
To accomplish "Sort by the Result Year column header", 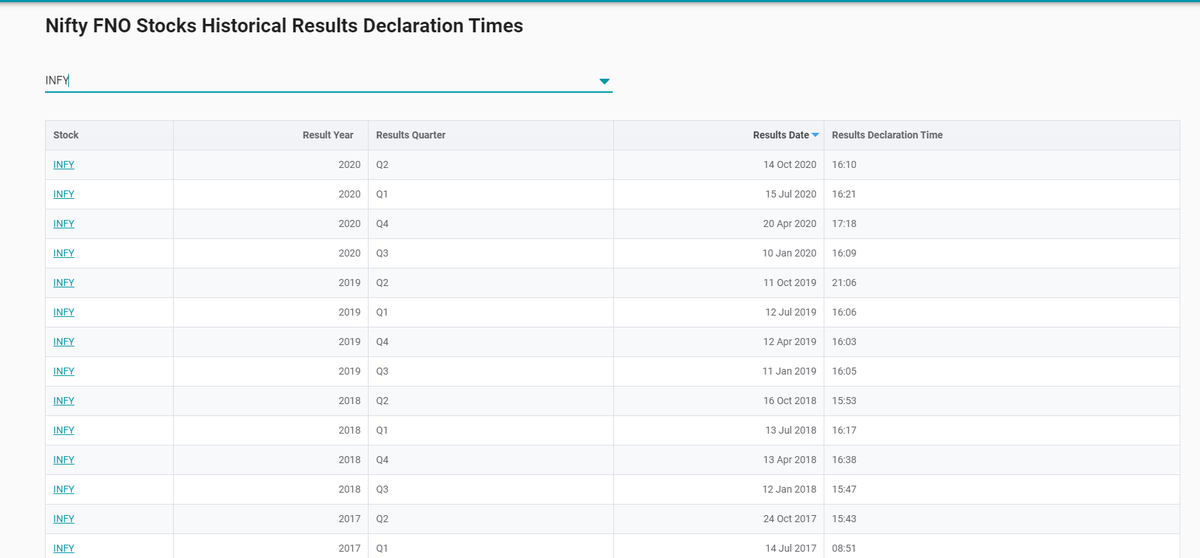I will (x=328, y=135).
